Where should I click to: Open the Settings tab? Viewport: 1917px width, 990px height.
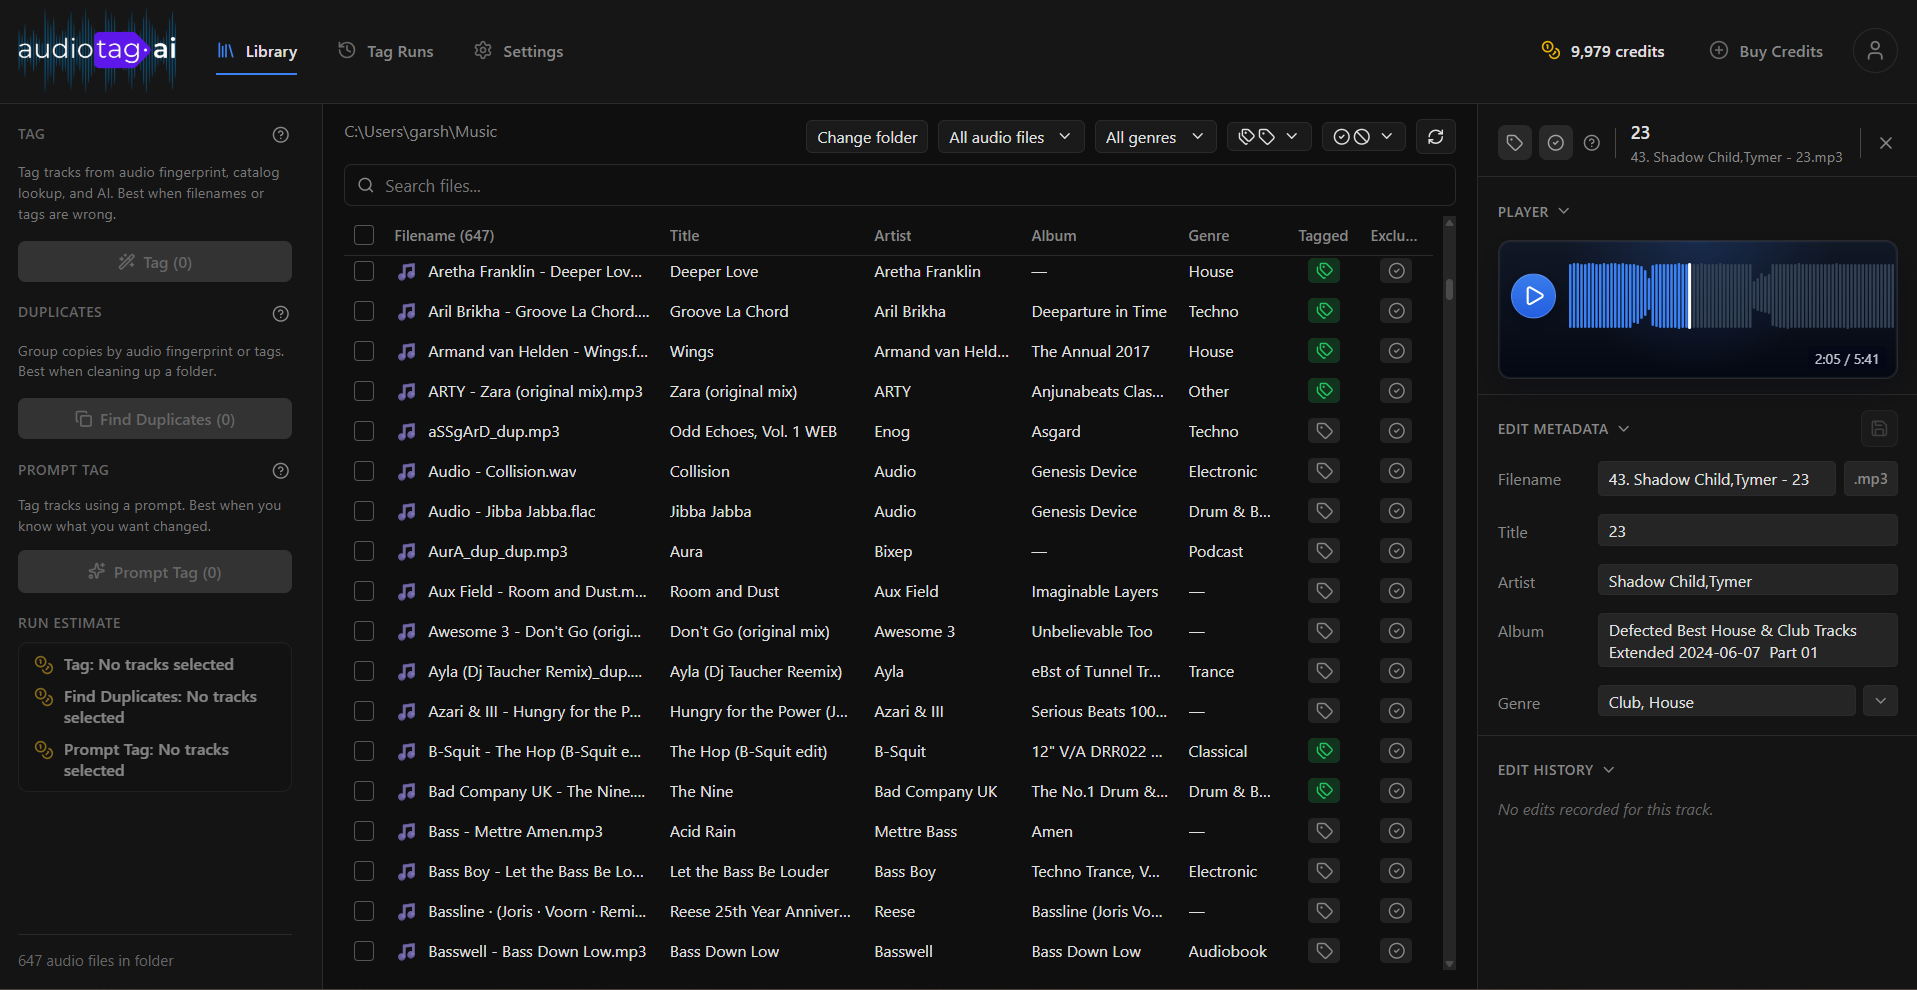coord(518,51)
